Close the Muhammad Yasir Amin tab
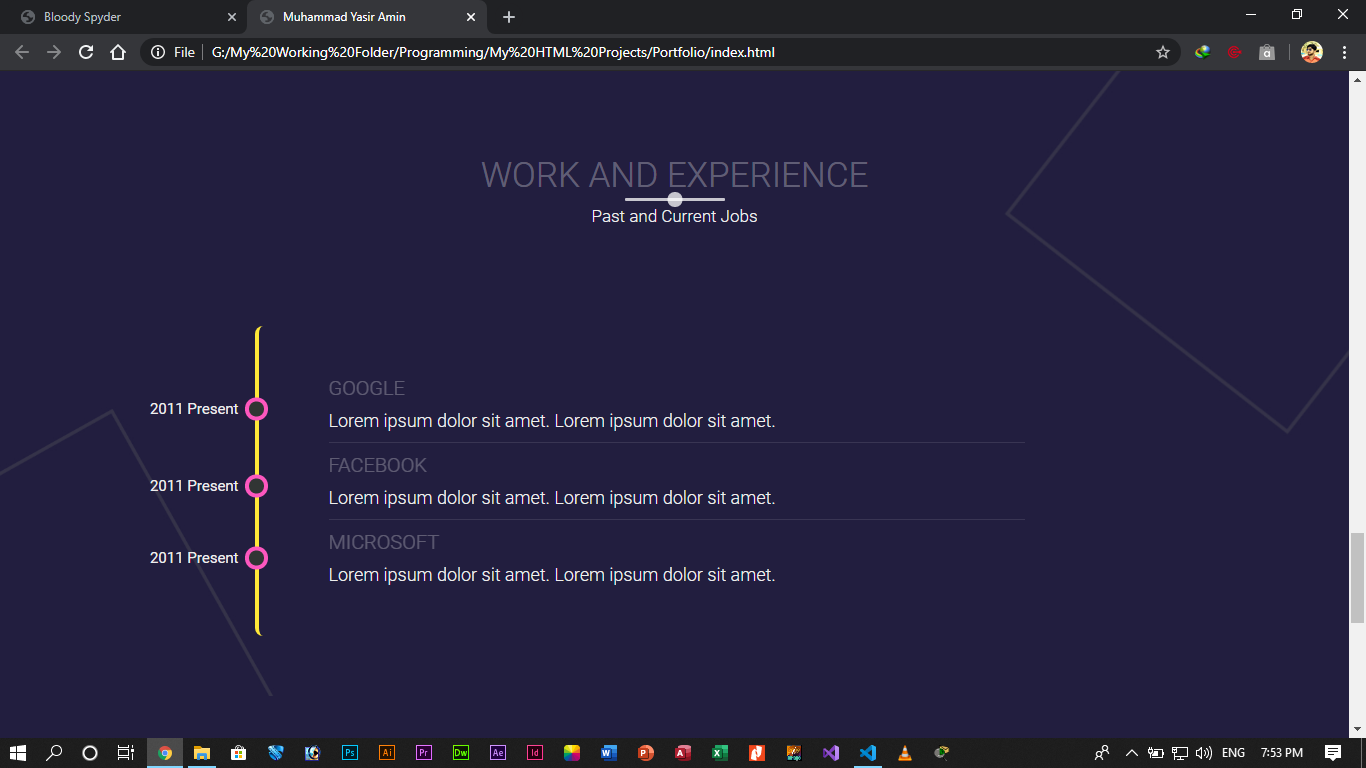1366x768 pixels. (x=471, y=17)
